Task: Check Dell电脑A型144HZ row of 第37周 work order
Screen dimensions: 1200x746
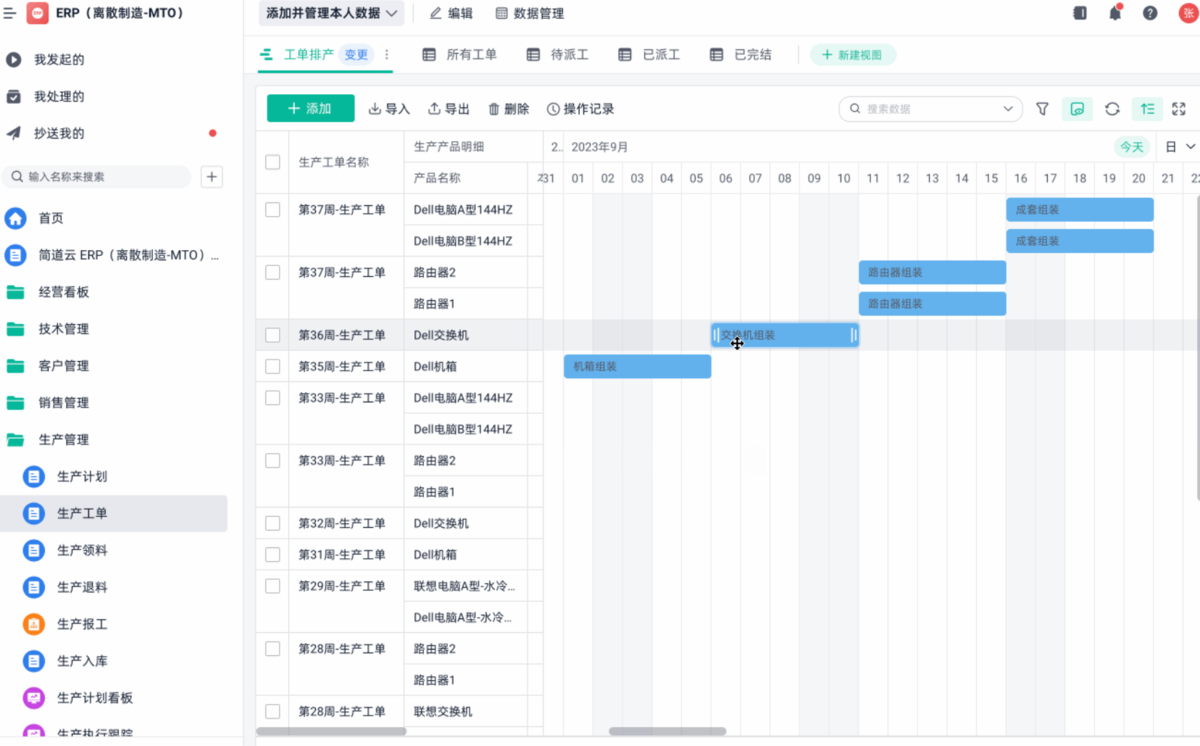Action: pos(273,210)
